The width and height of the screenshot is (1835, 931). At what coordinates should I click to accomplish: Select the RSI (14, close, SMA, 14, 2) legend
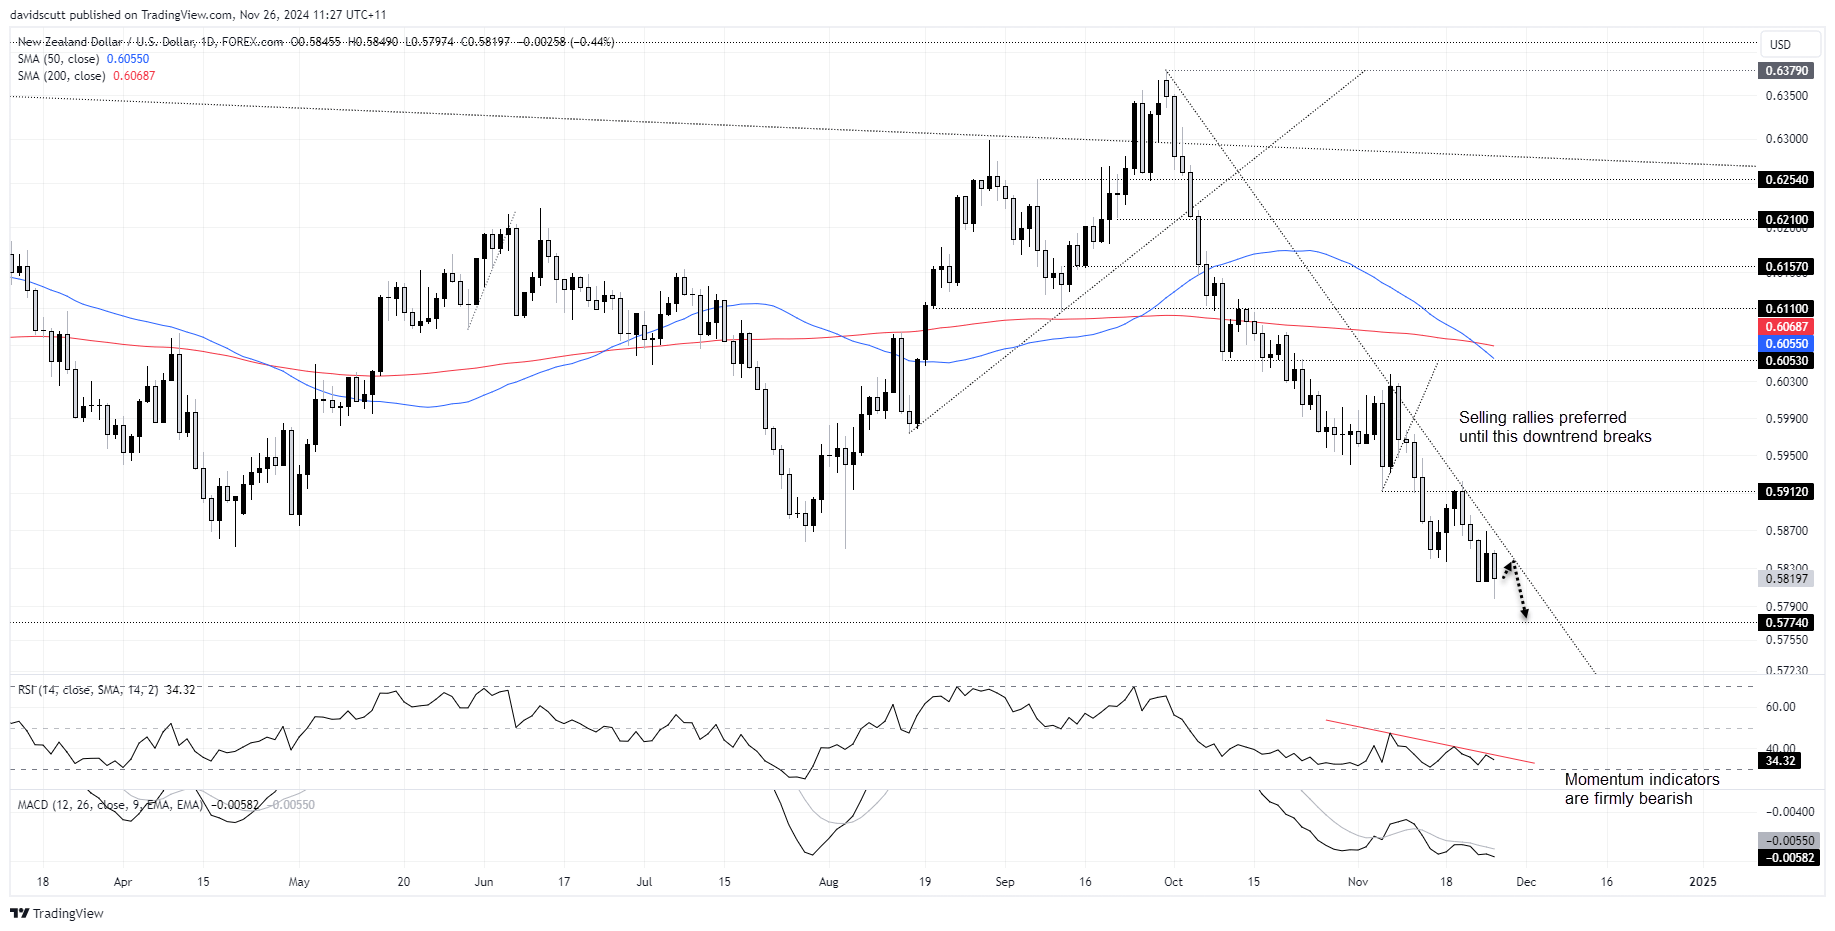tap(88, 690)
